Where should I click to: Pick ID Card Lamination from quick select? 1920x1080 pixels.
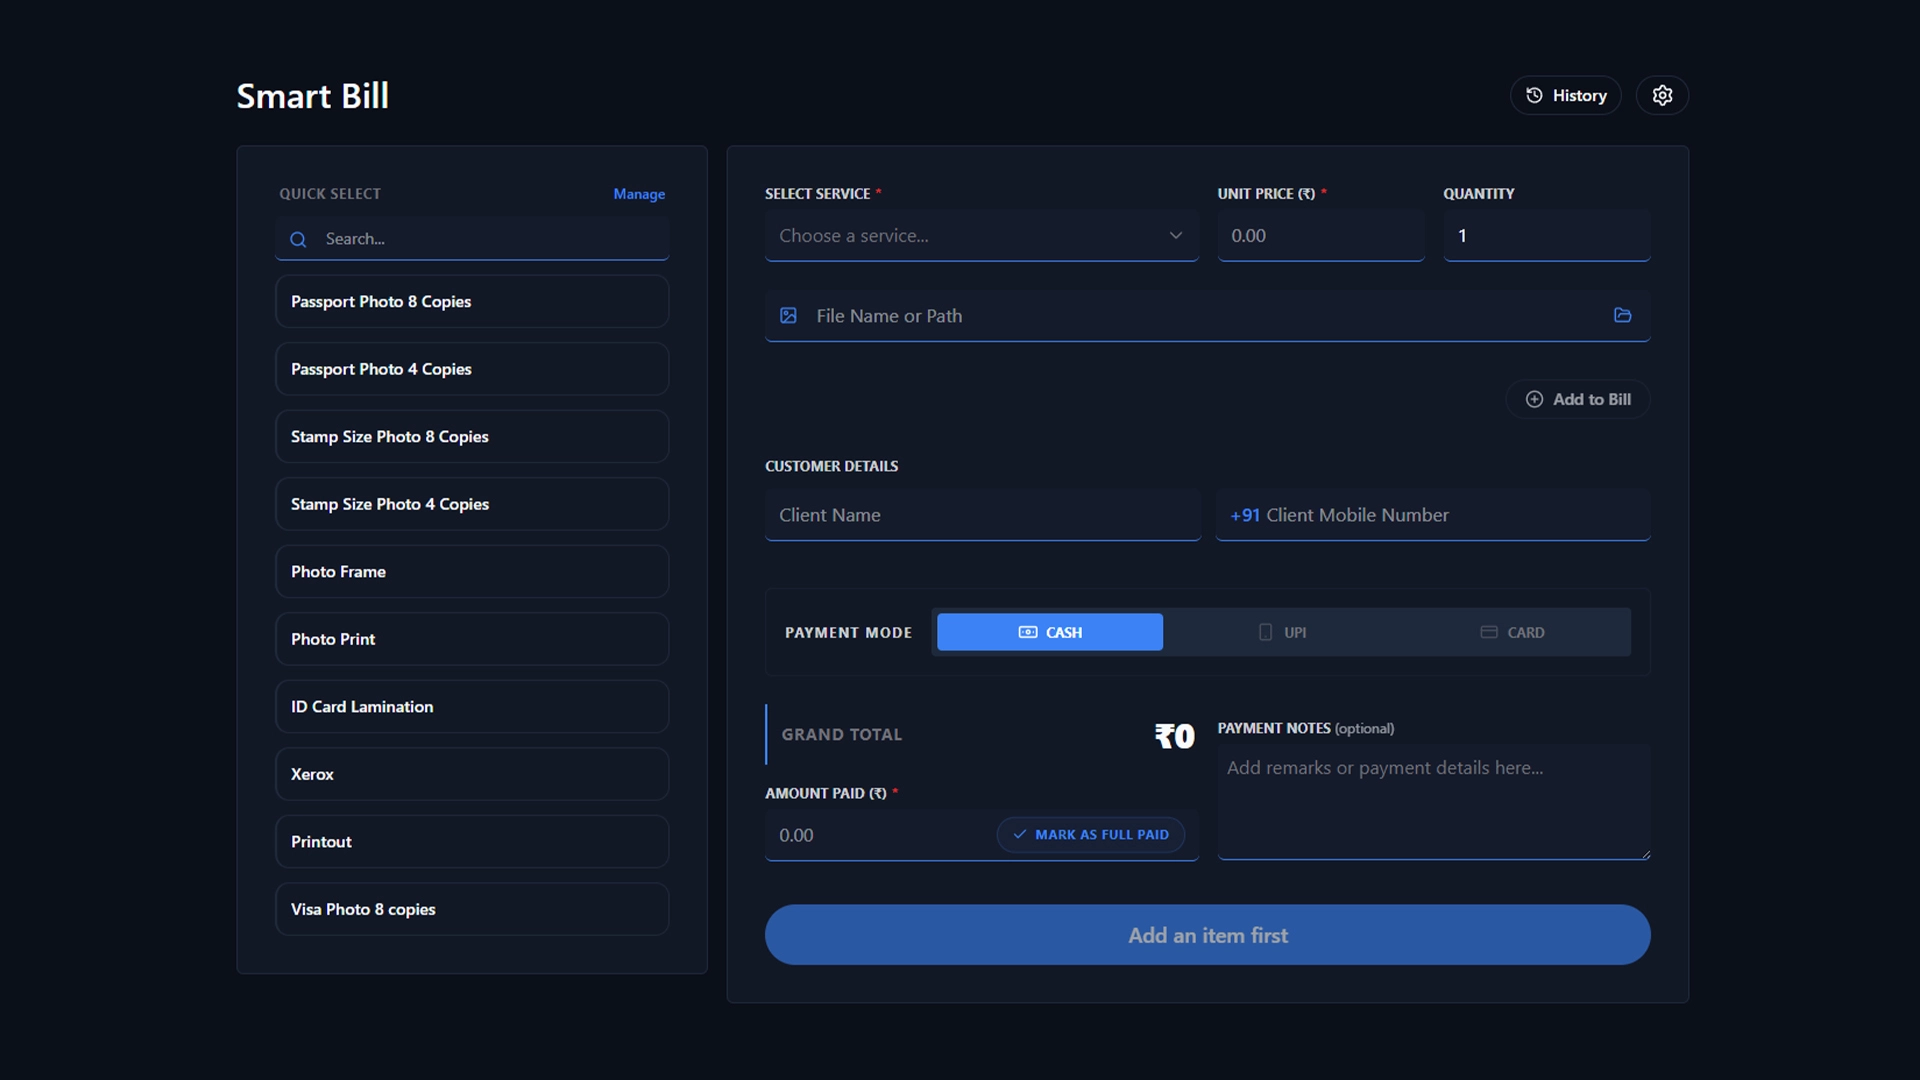[x=471, y=706]
